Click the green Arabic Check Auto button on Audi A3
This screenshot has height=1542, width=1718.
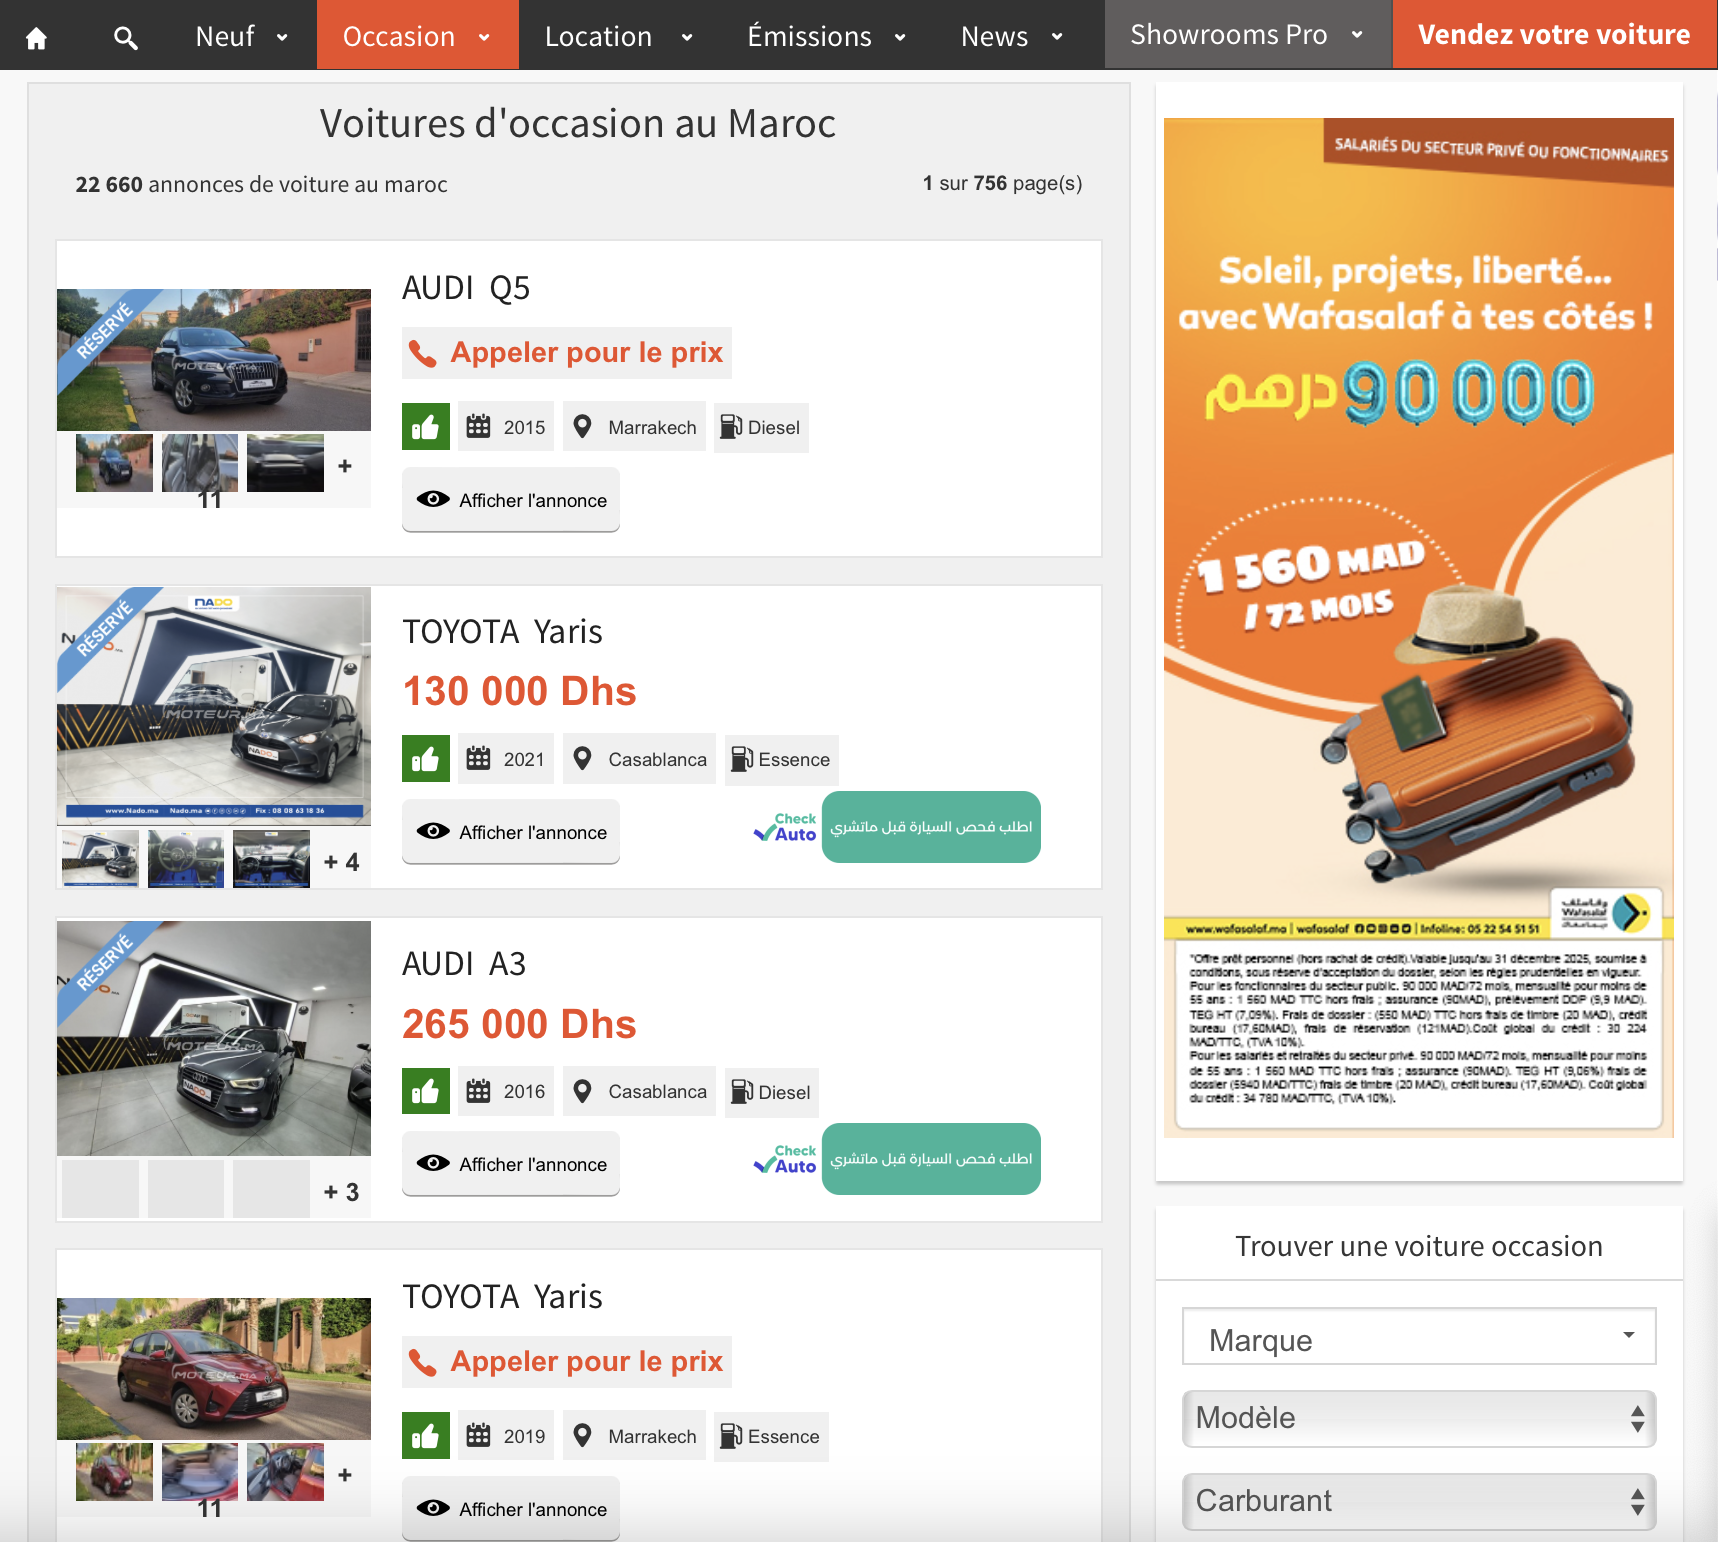click(x=931, y=1159)
